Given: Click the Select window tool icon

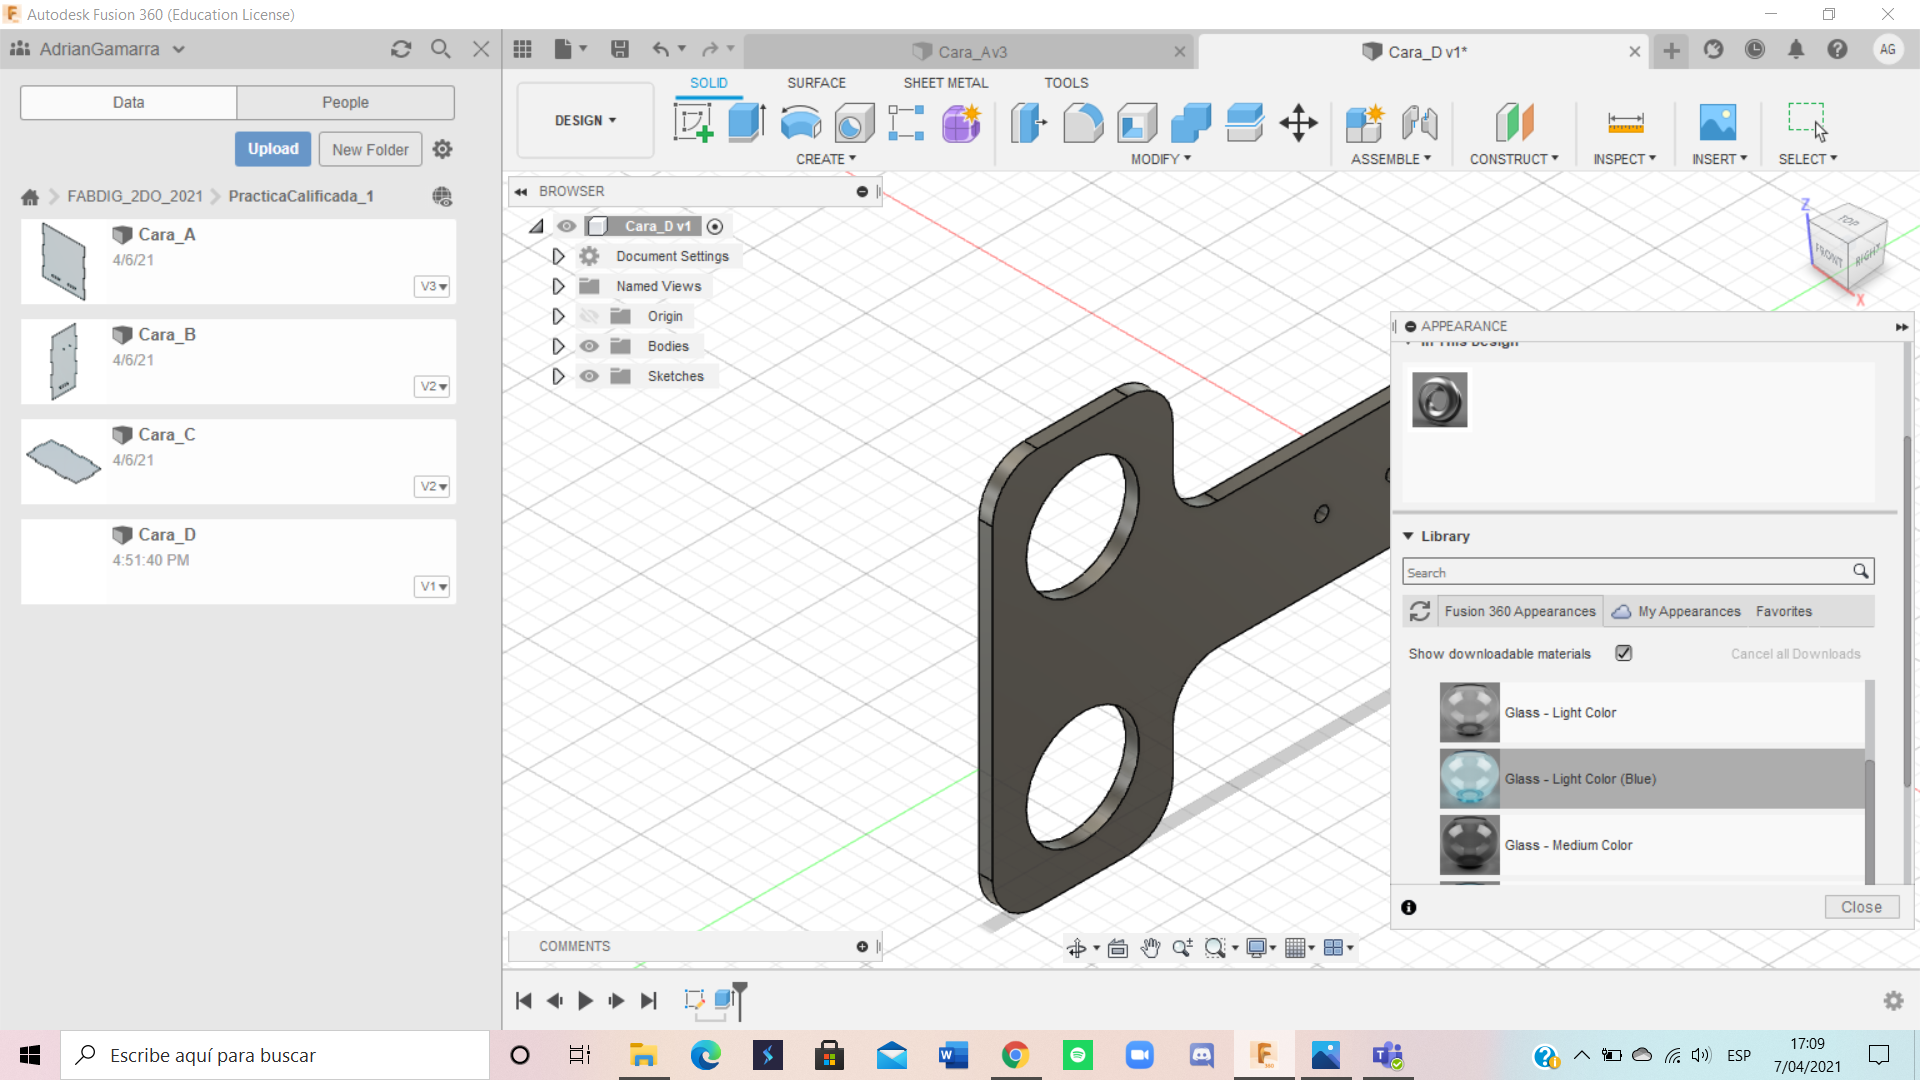Looking at the screenshot, I should click(1807, 123).
